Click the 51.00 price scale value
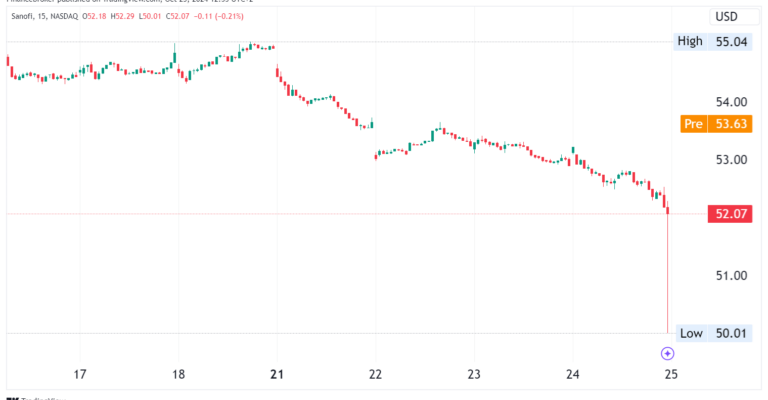Screen dimensions: 768x400 (731, 276)
